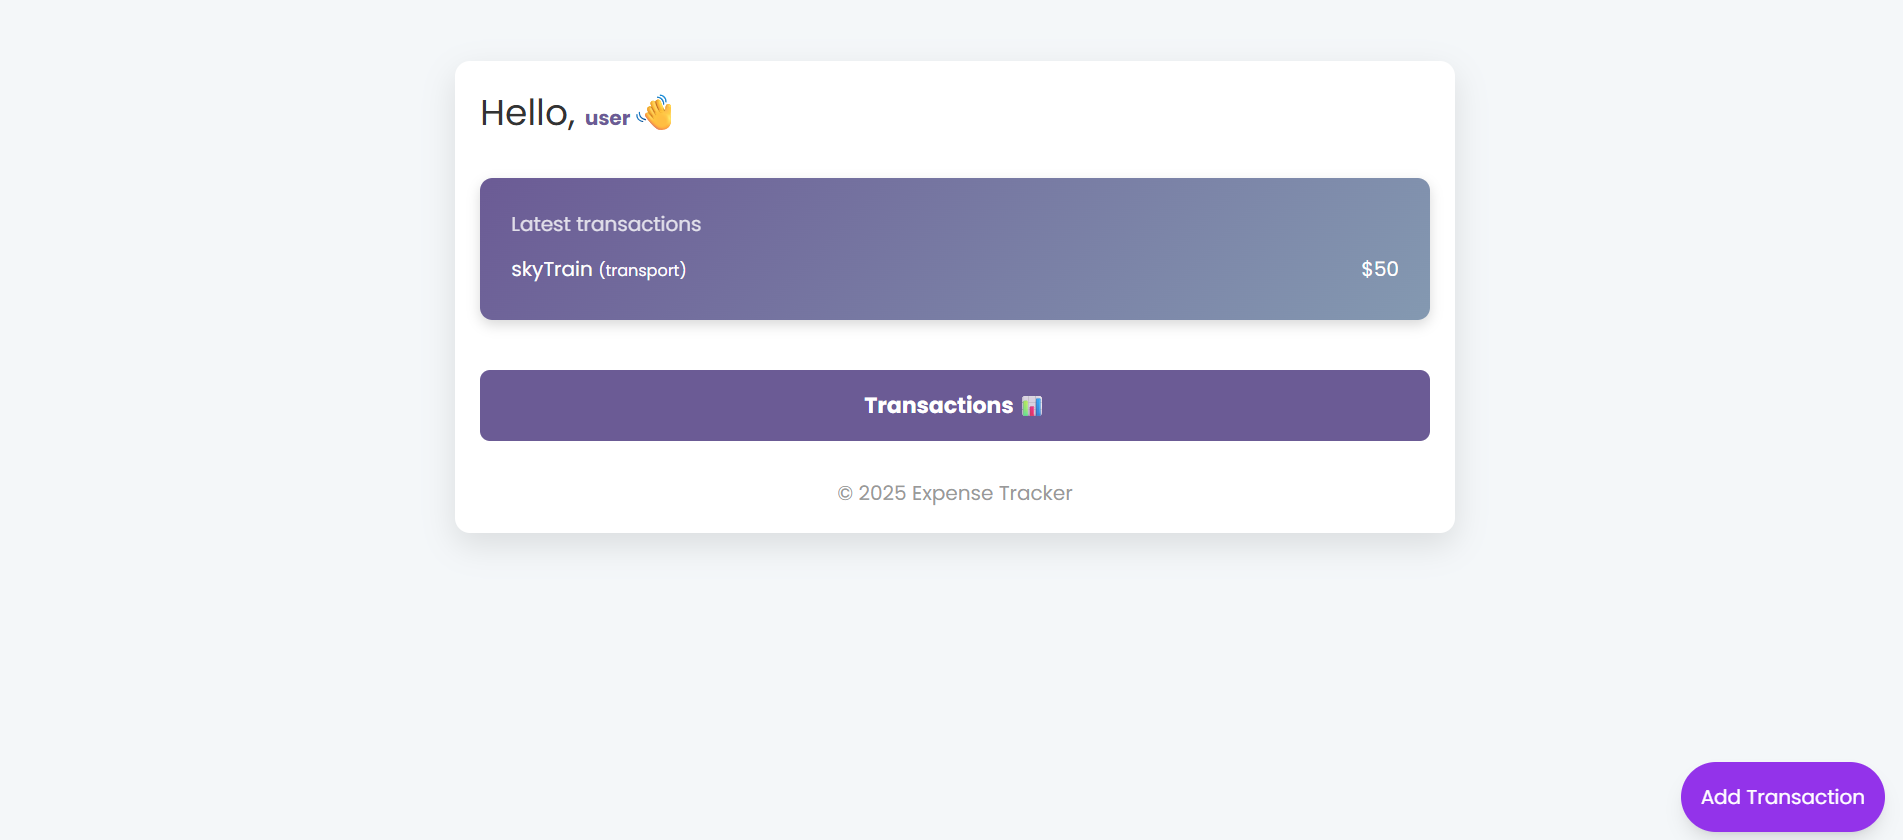The width and height of the screenshot is (1903, 840).
Task: Click the copyright symbol in footer
Action: pyautogui.click(x=843, y=492)
